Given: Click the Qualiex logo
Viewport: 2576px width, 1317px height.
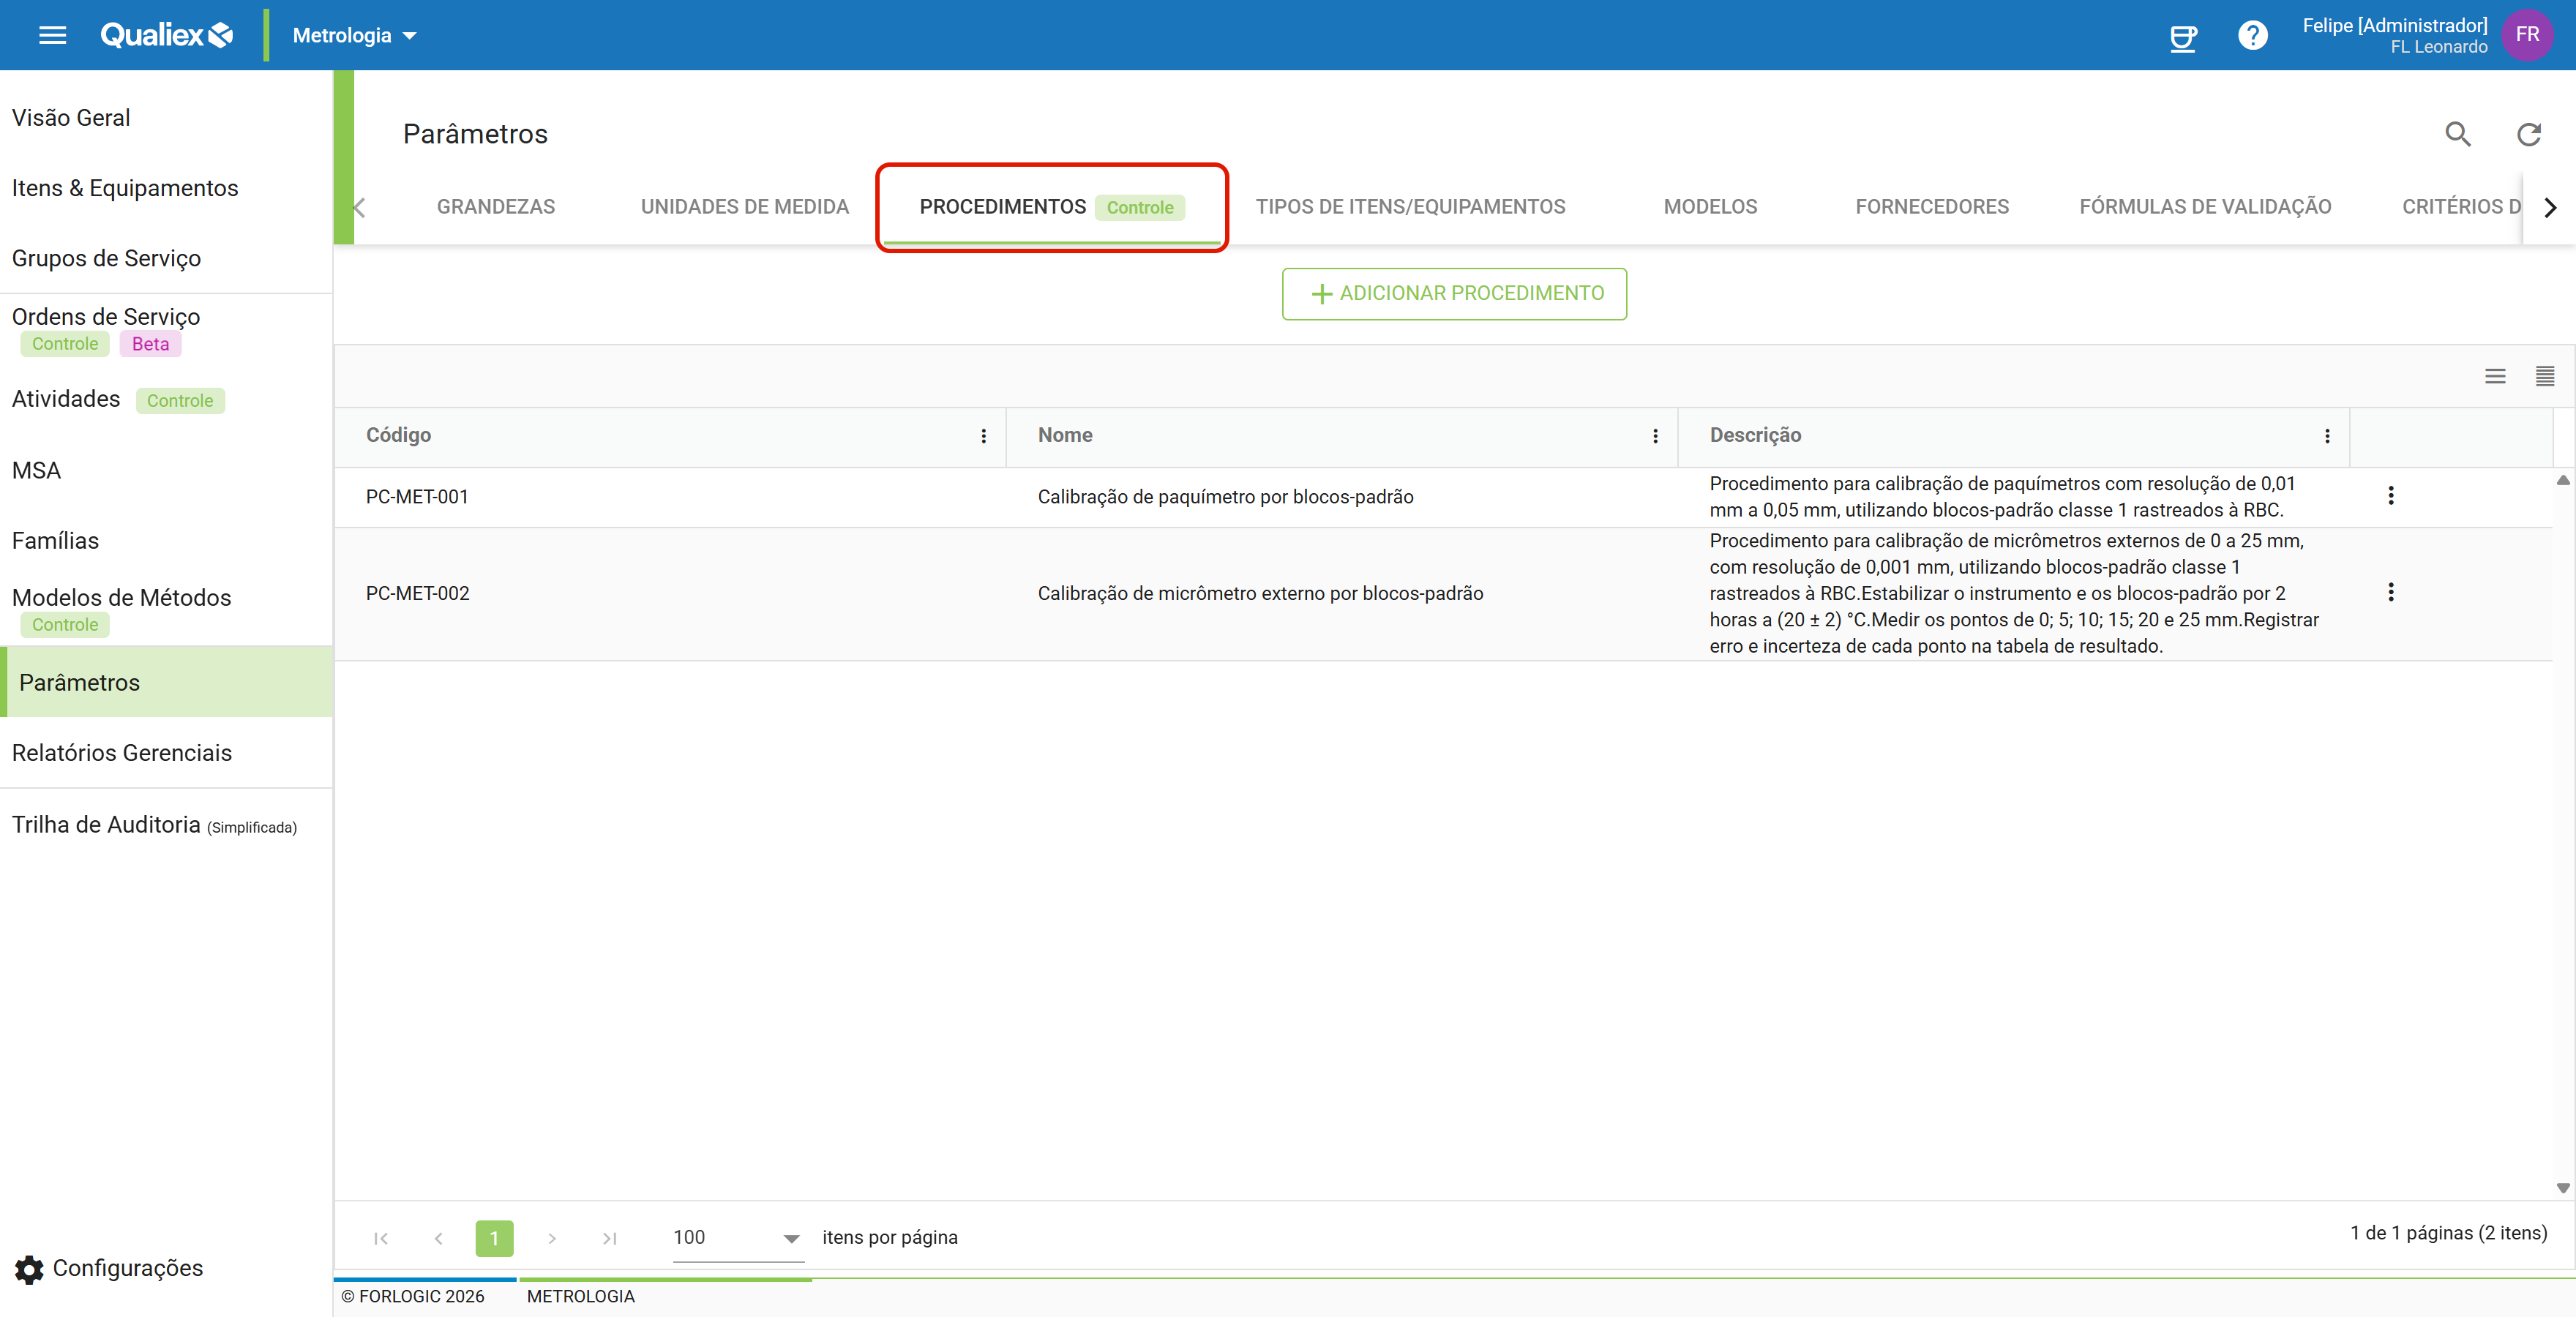Looking at the screenshot, I should (166, 35).
